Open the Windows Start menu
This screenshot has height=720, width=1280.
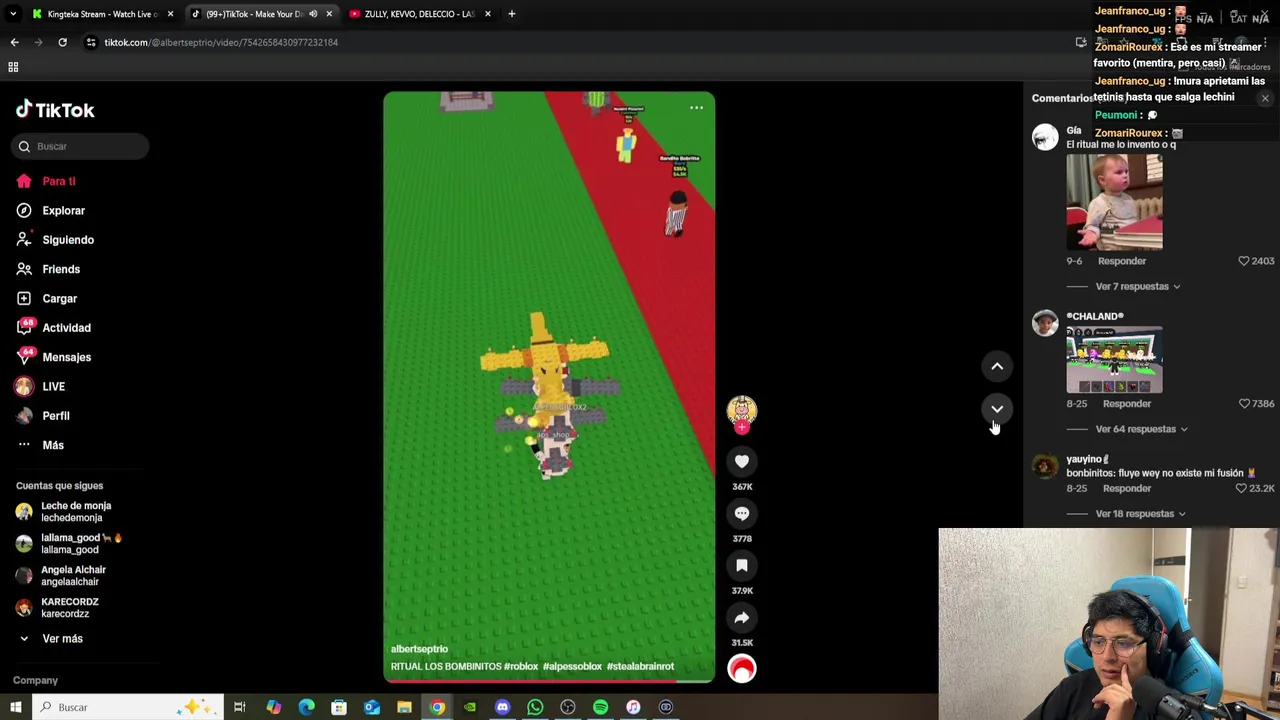[x=16, y=707]
